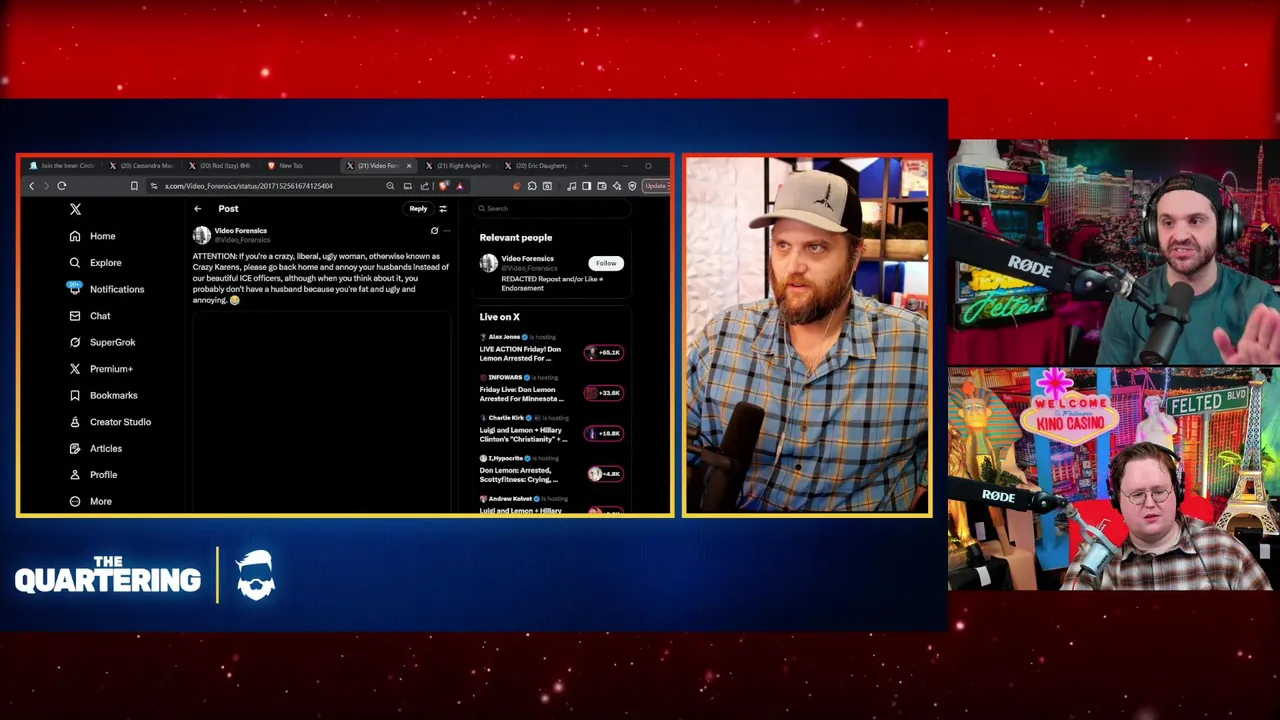Click the Brave Rewards triangle icon
1280x720 pixels.
[459, 186]
